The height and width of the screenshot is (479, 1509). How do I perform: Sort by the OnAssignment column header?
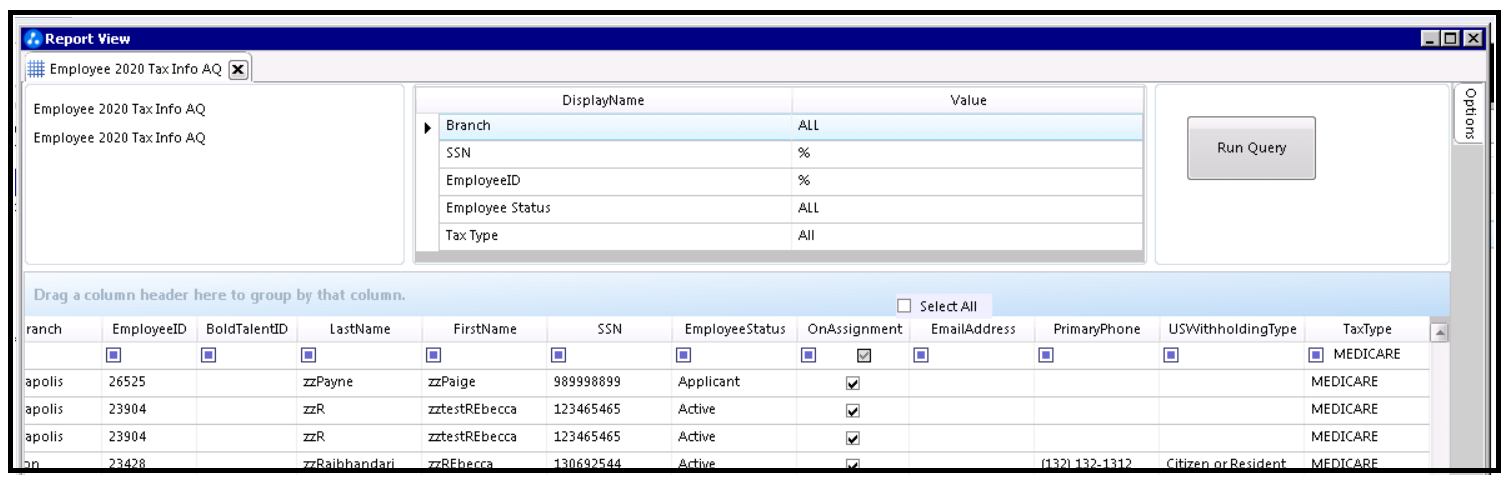(x=853, y=329)
